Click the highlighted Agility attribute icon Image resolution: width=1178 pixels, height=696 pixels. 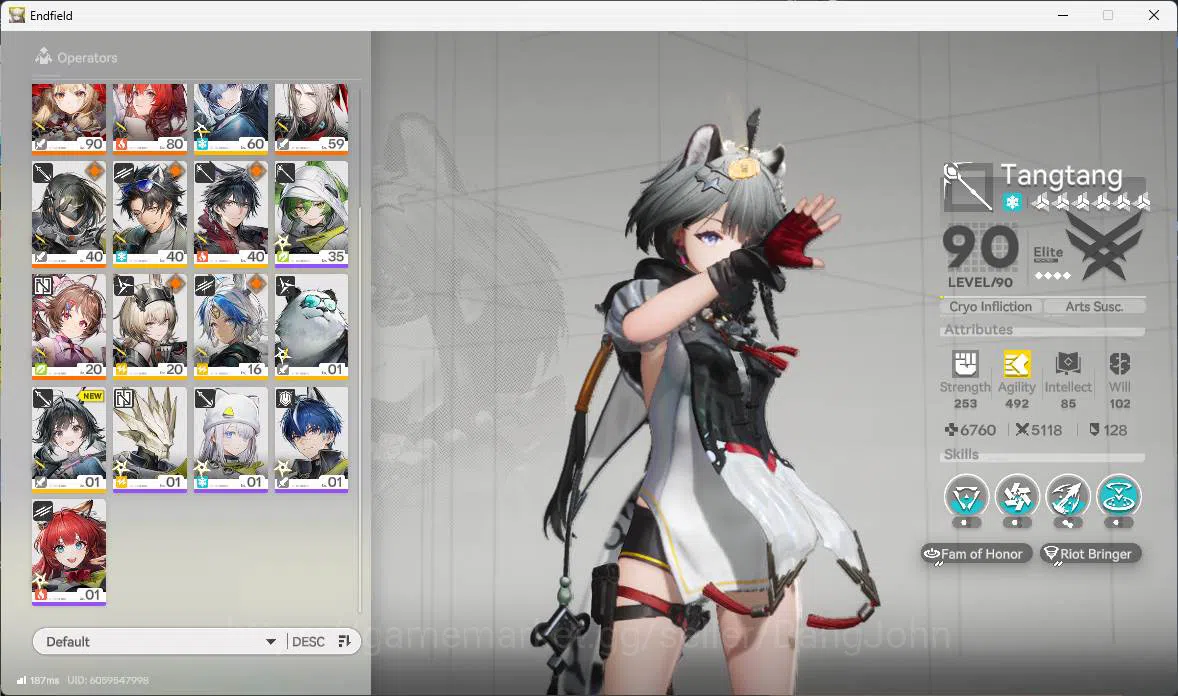[1016, 364]
